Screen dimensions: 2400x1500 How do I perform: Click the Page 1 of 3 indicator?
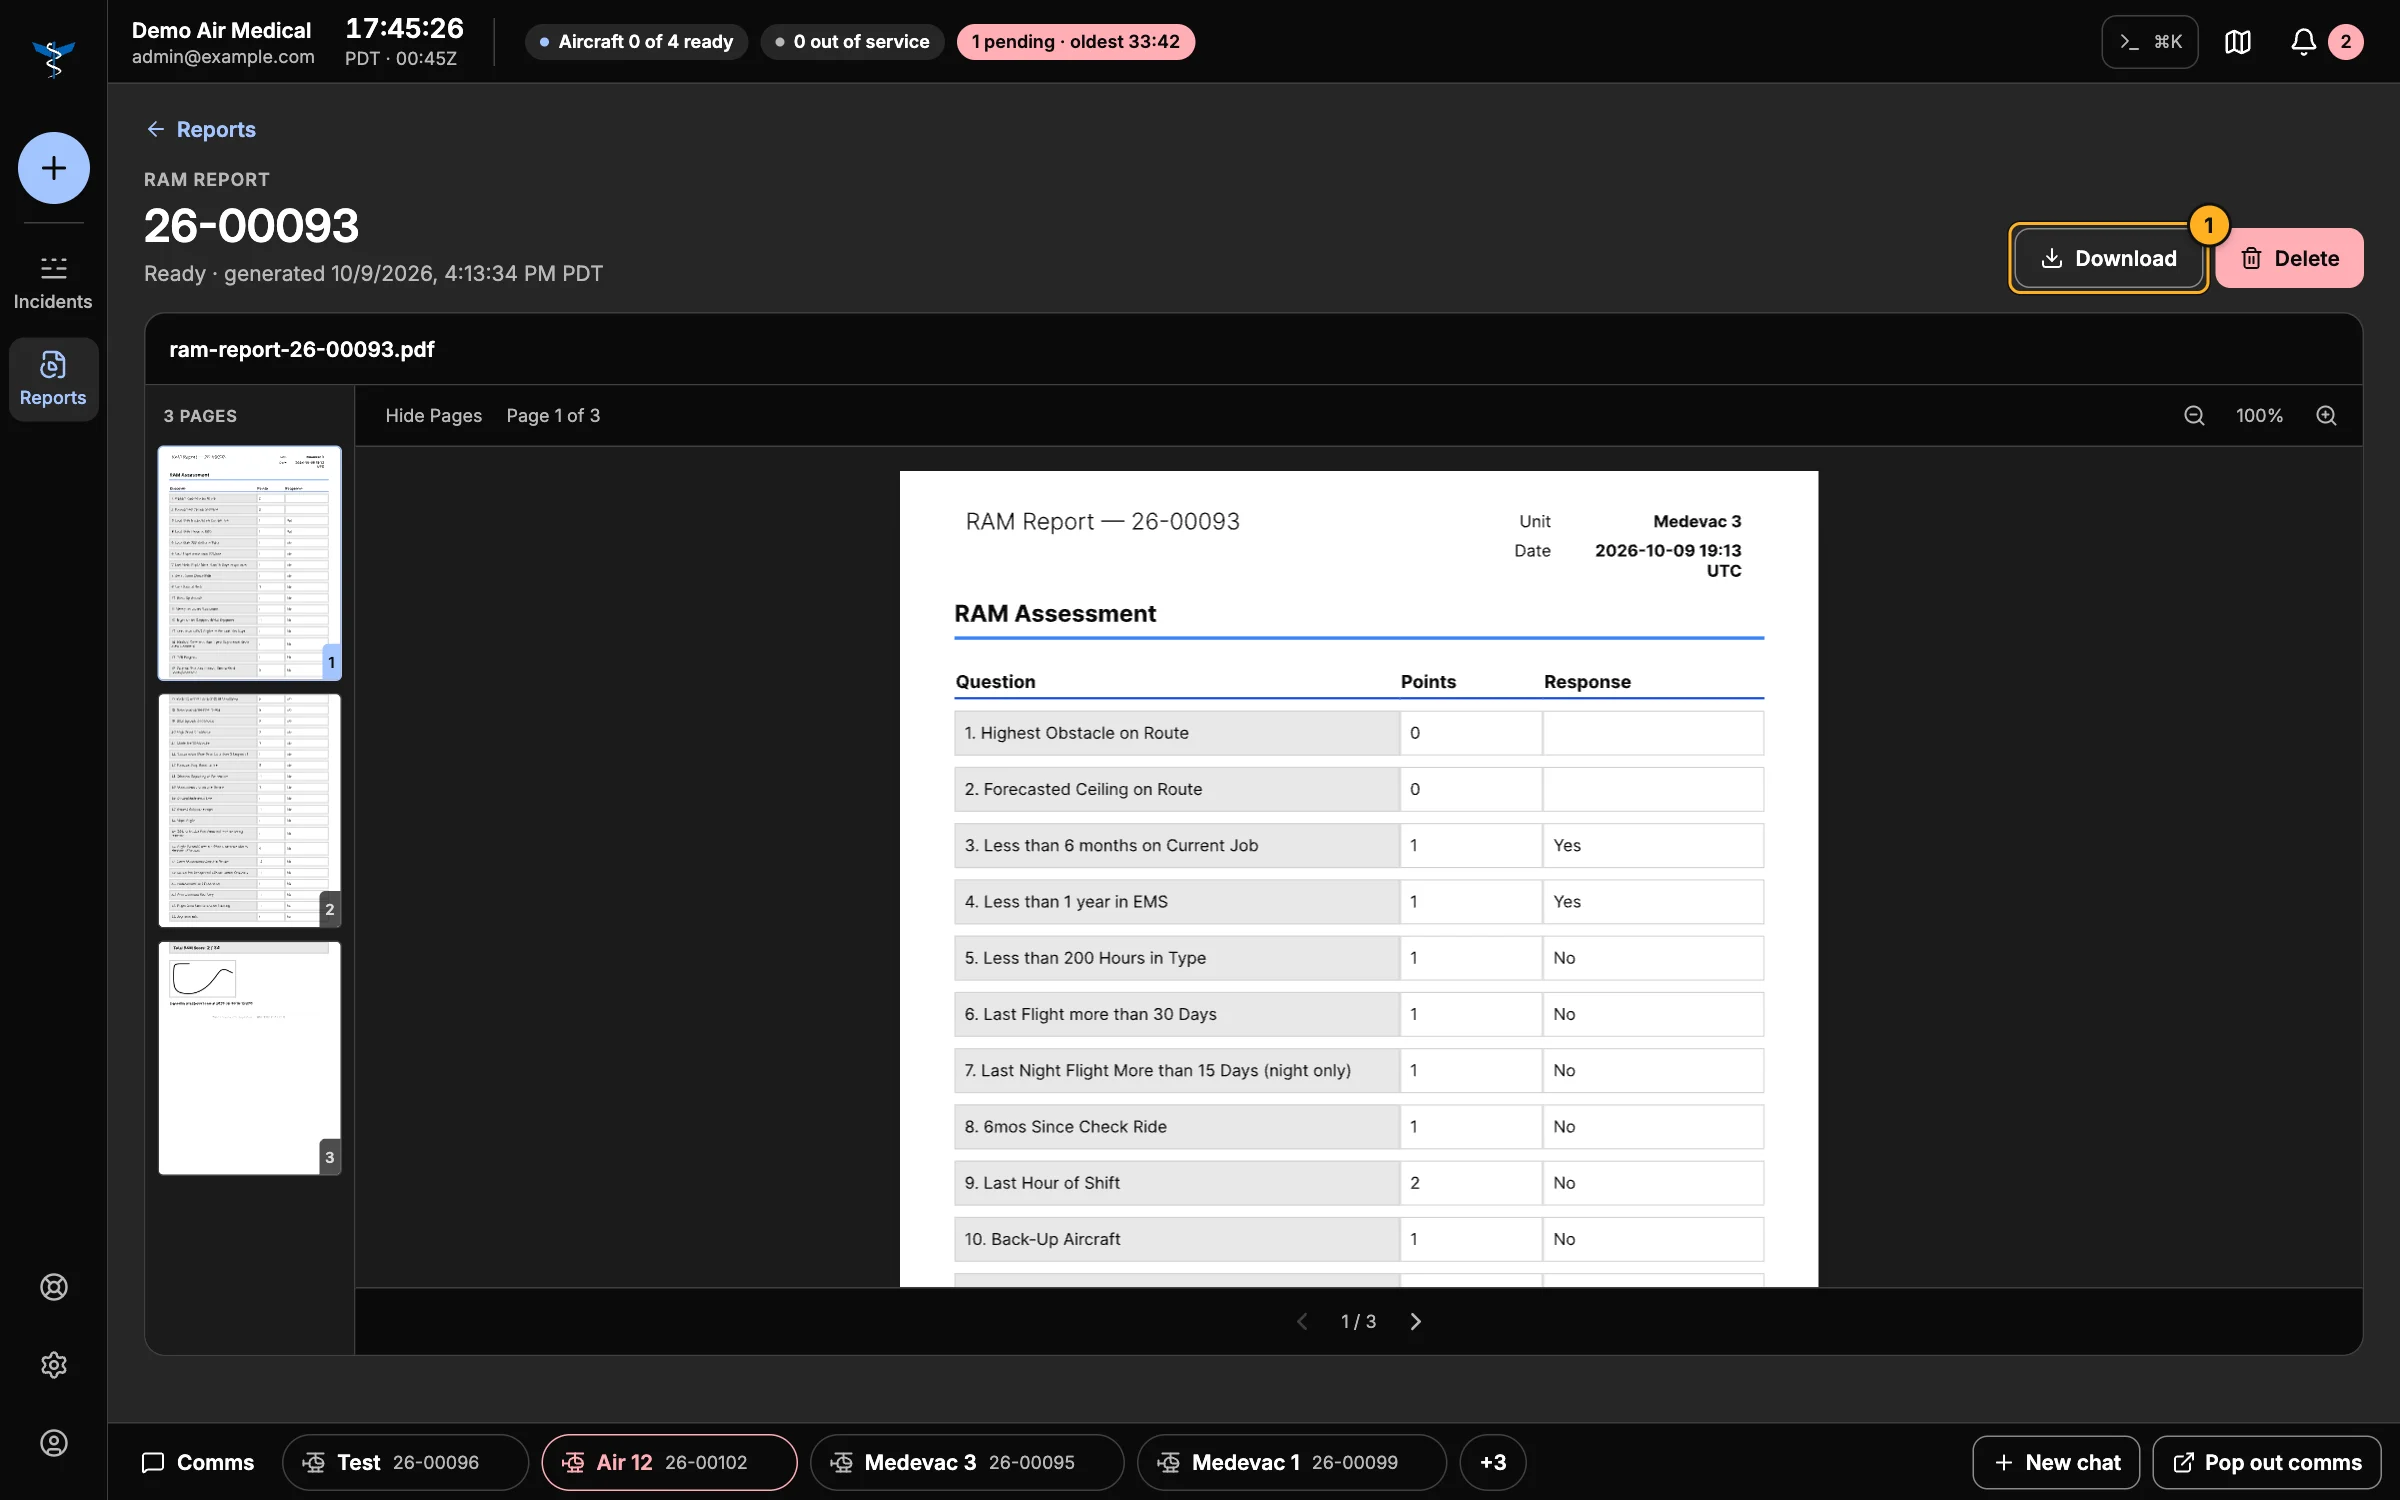pyautogui.click(x=553, y=416)
